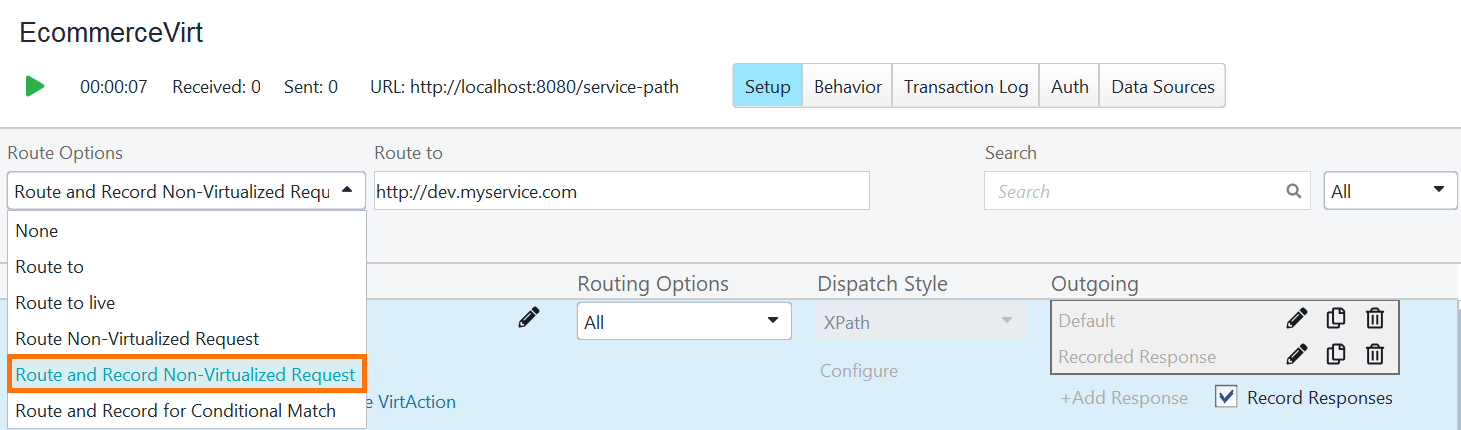Start the virtual service with the green play button
Viewport: 1461px width, 430px height.
click(35, 87)
